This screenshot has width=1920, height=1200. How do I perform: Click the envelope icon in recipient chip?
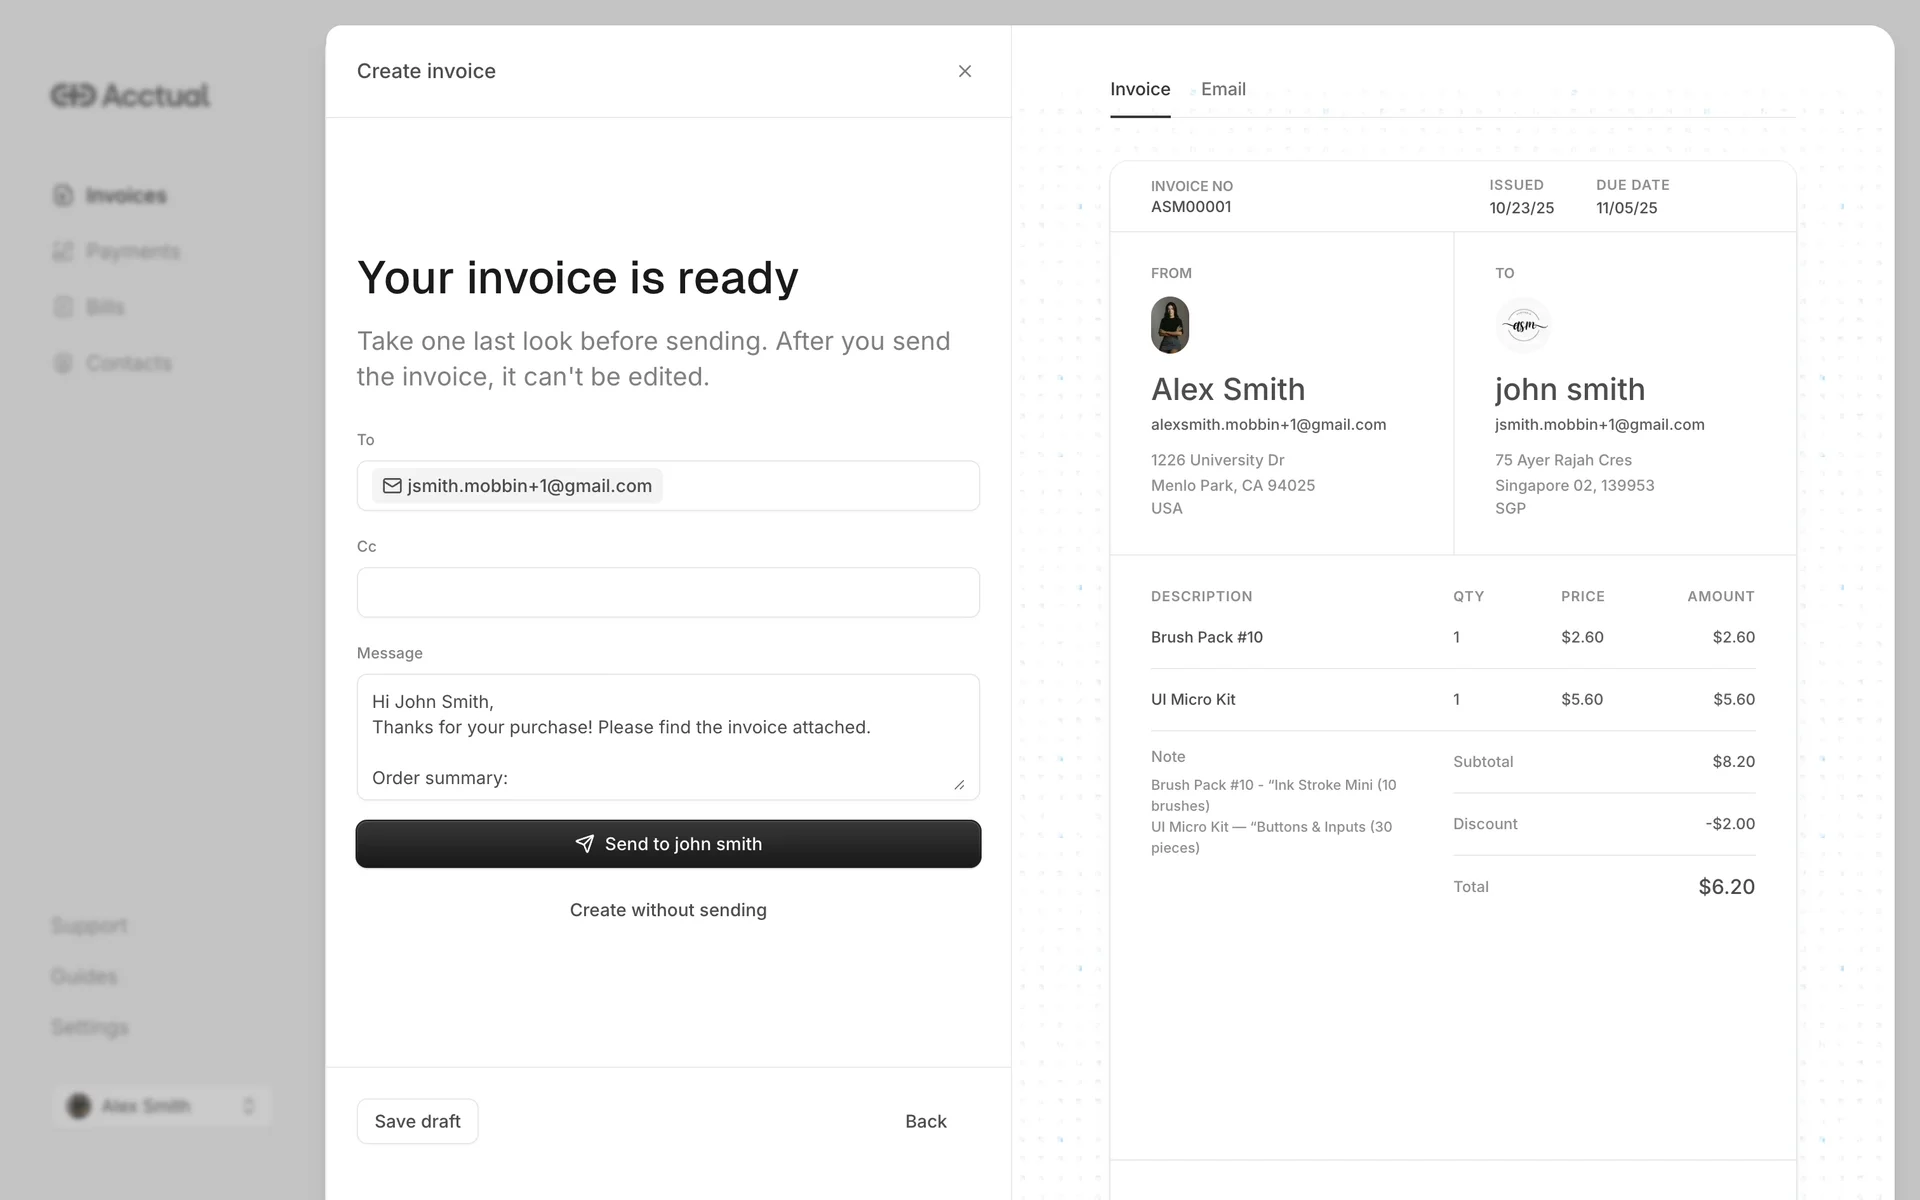pos(392,486)
